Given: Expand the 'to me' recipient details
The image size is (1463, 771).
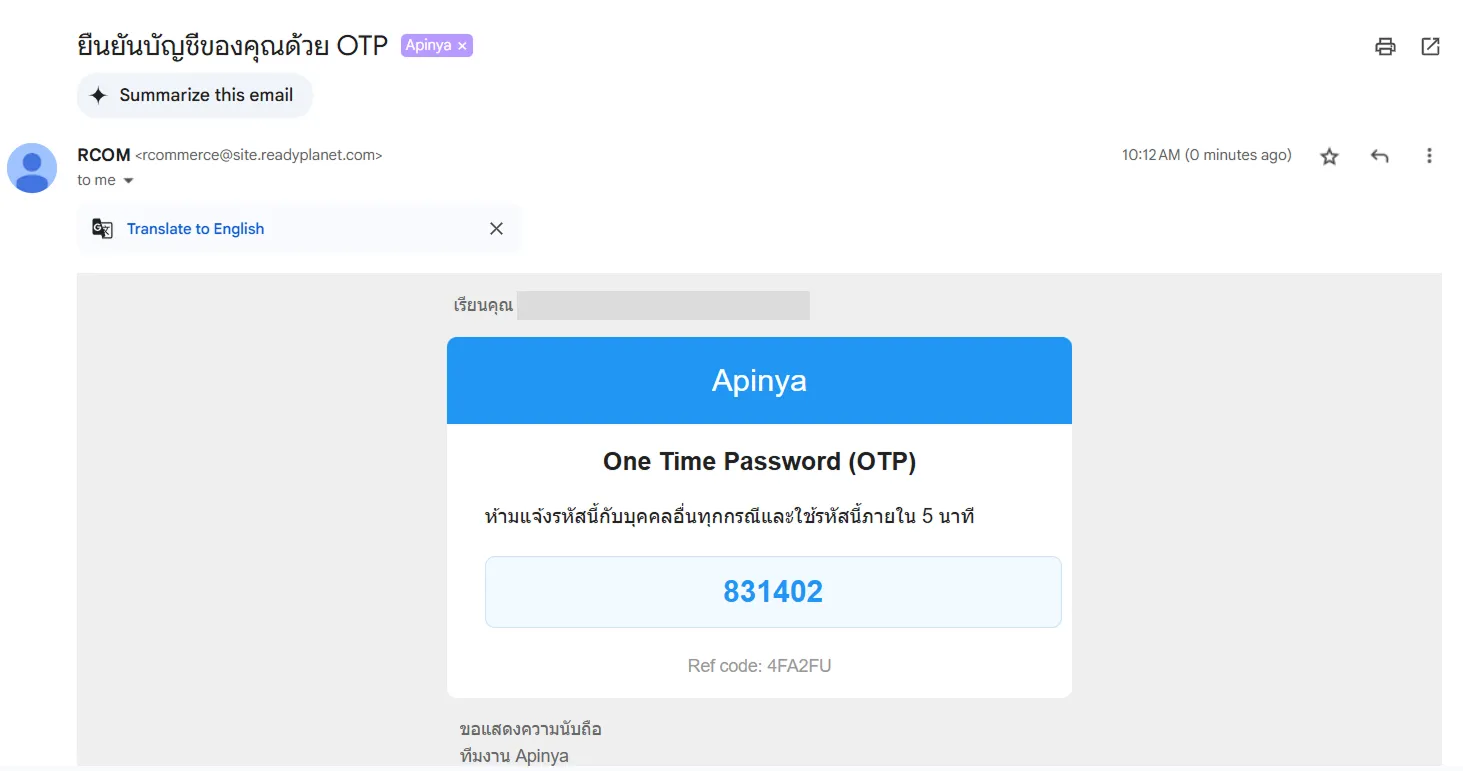Looking at the screenshot, I should click(128, 181).
